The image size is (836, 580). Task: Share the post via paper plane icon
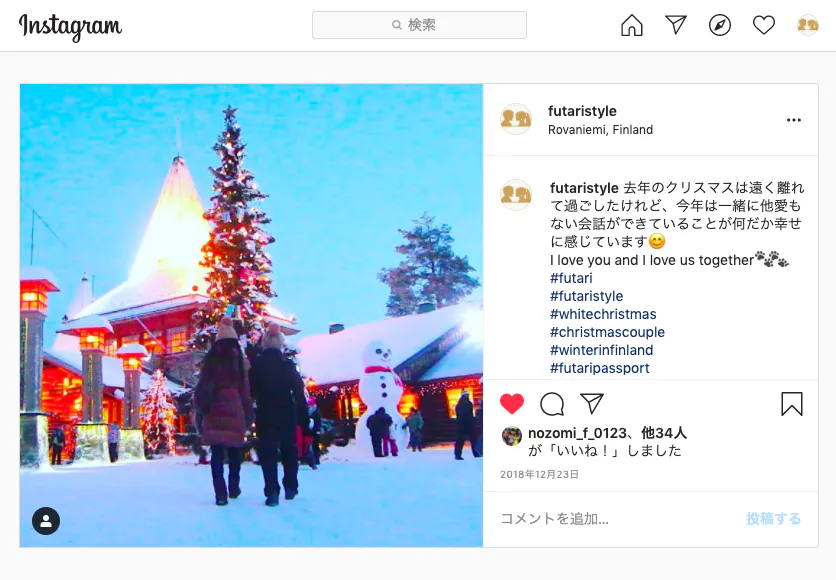[x=592, y=404]
